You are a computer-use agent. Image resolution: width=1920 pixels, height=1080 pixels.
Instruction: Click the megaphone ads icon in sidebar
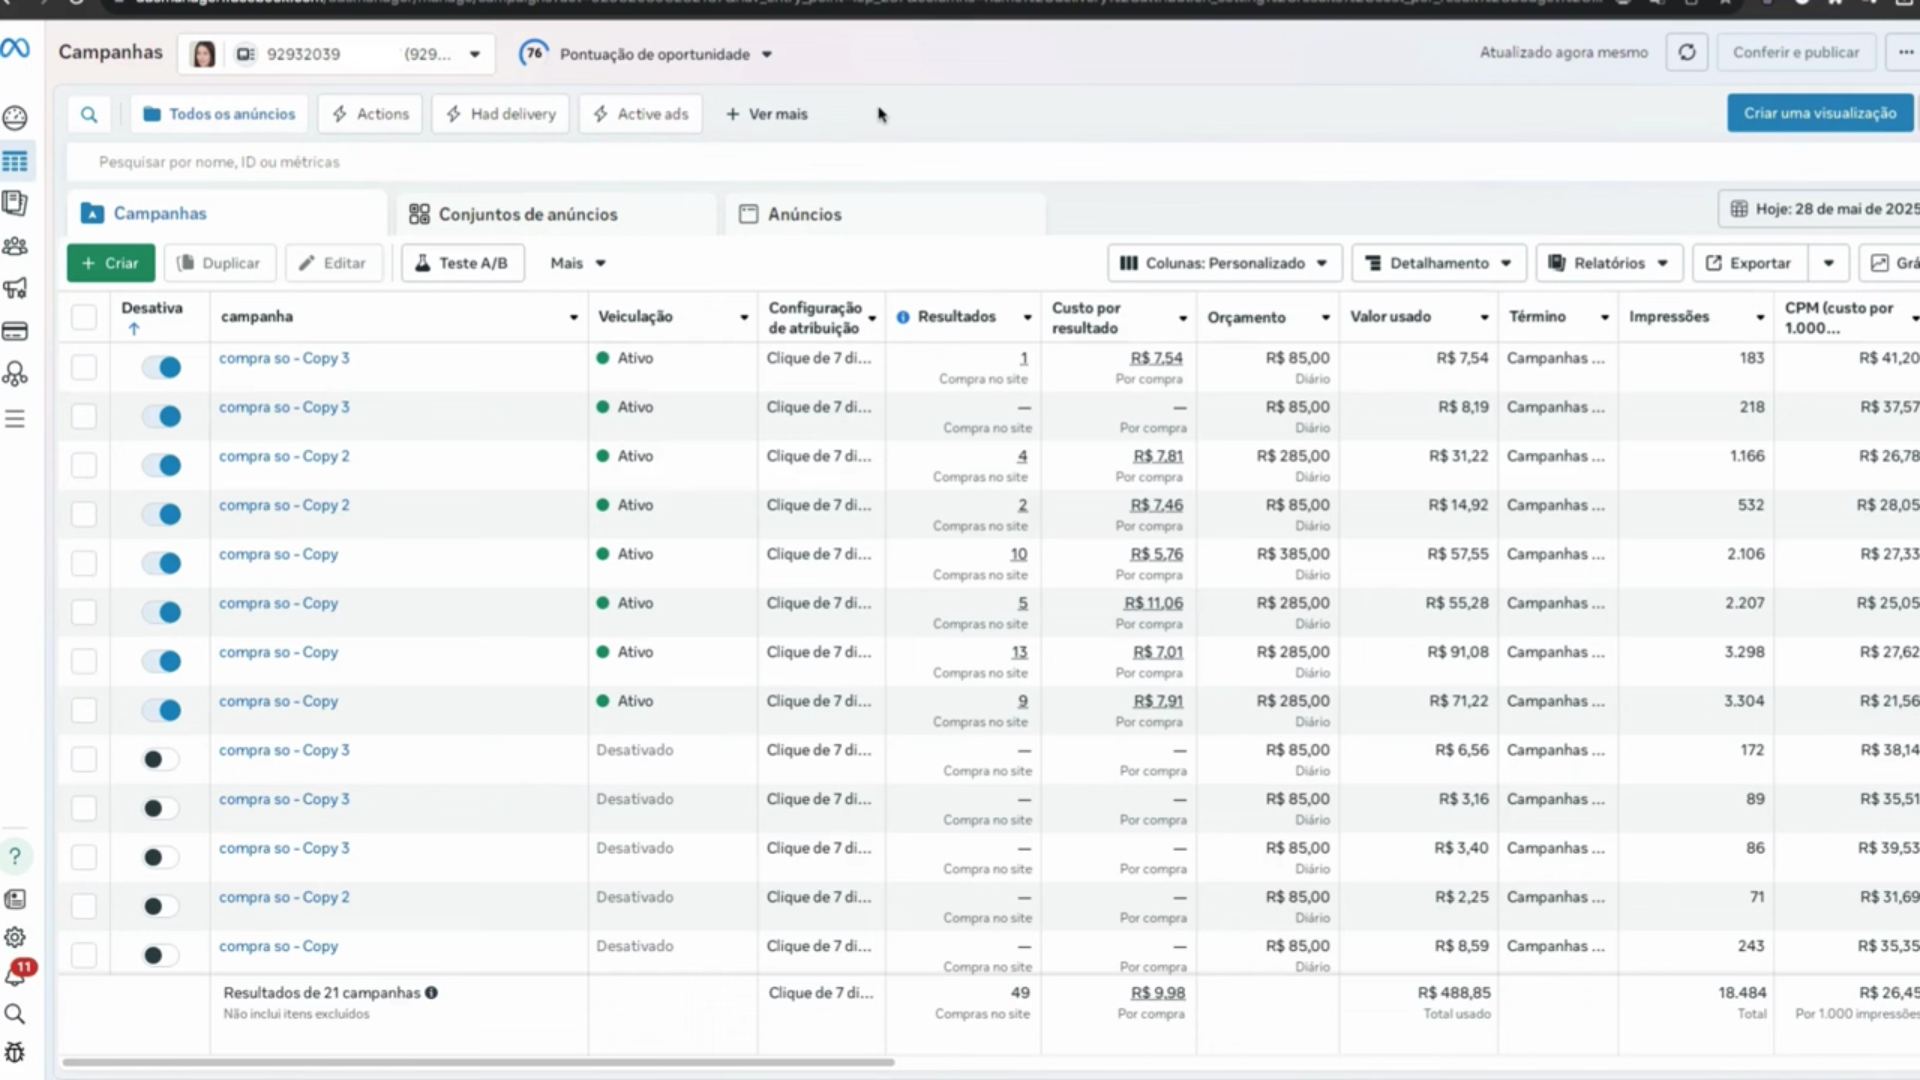(x=15, y=289)
